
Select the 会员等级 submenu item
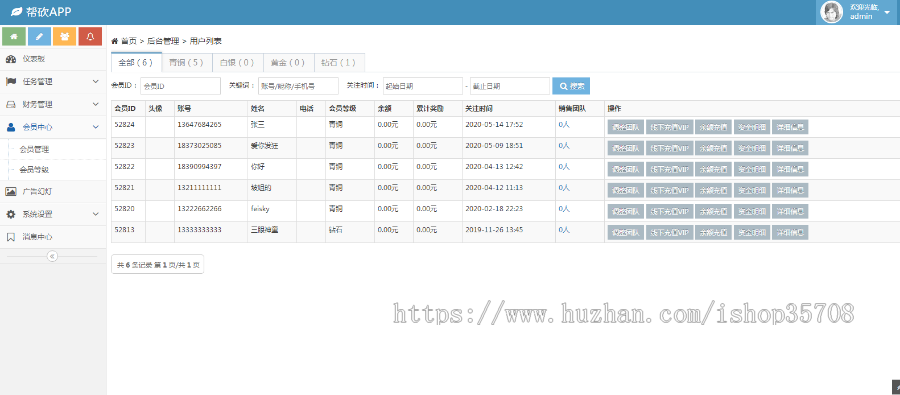click(x=34, y=170)
